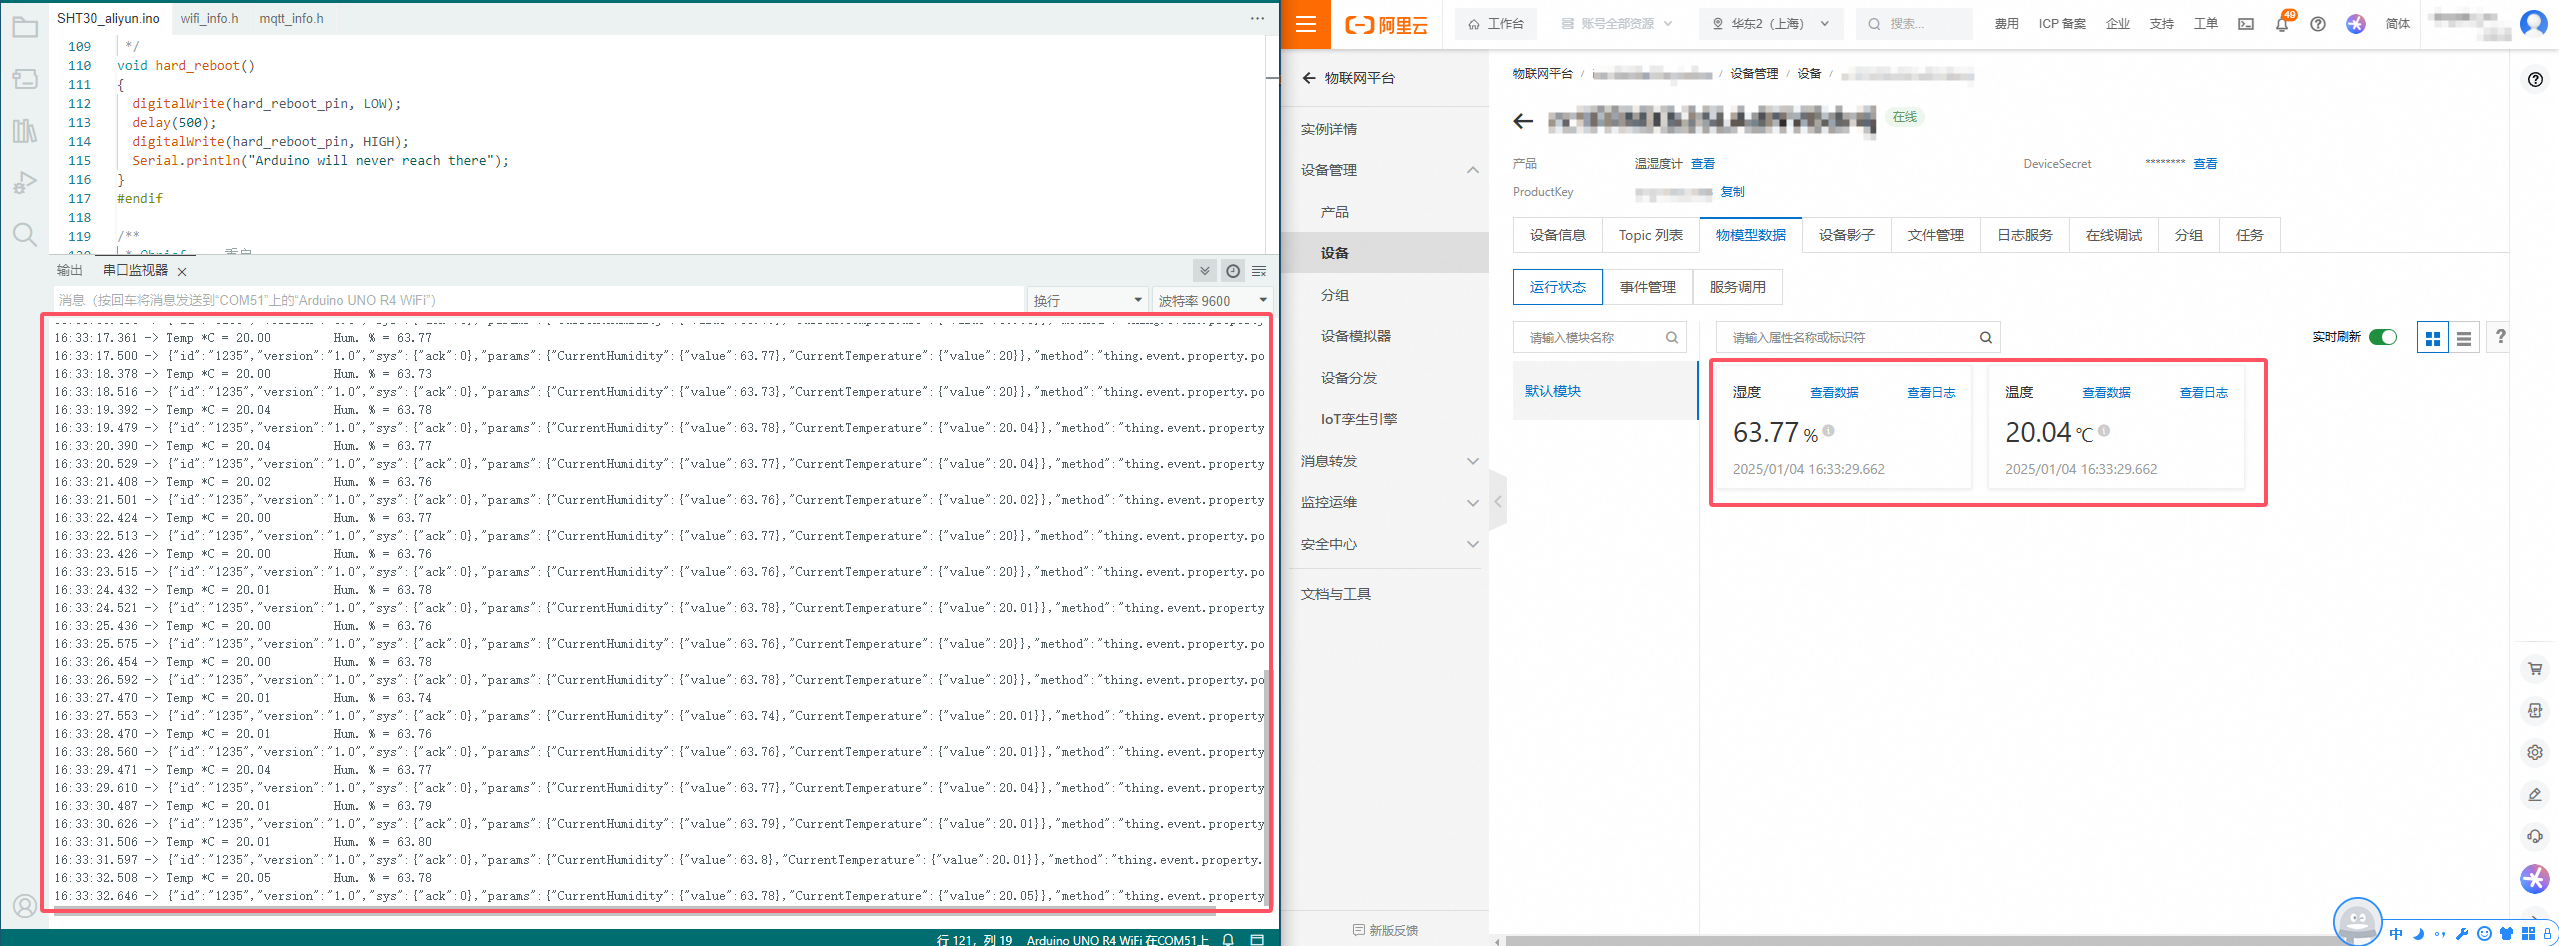The image size is (2559, 946).
Task: Click 查看日志 link for 温度
Action: coord(2204,393)
